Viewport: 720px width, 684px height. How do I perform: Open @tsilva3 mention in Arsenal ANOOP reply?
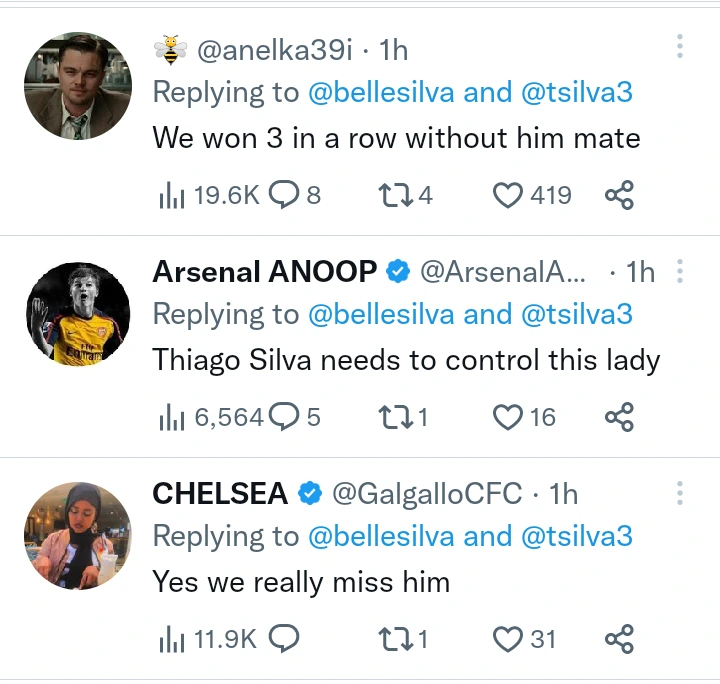[577, 314]
